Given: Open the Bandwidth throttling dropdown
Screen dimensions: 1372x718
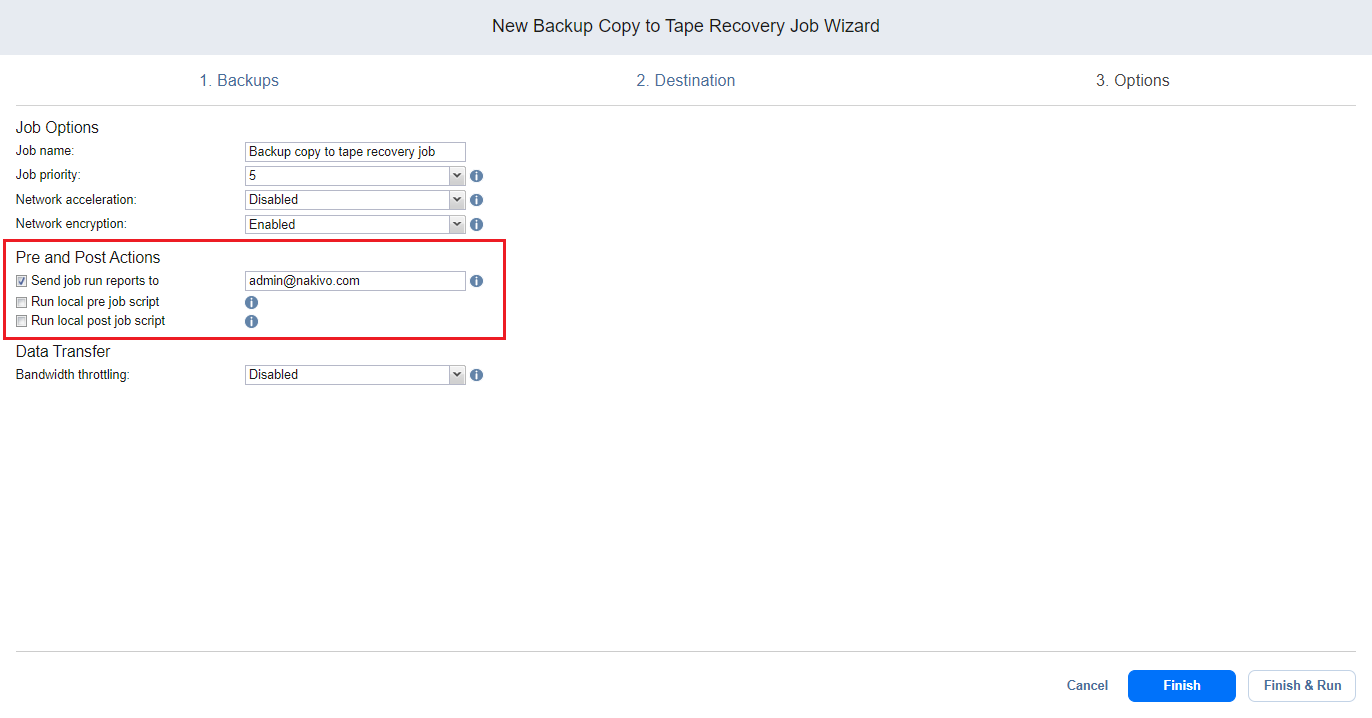Looking at the screenshot, I should [355, 375].
